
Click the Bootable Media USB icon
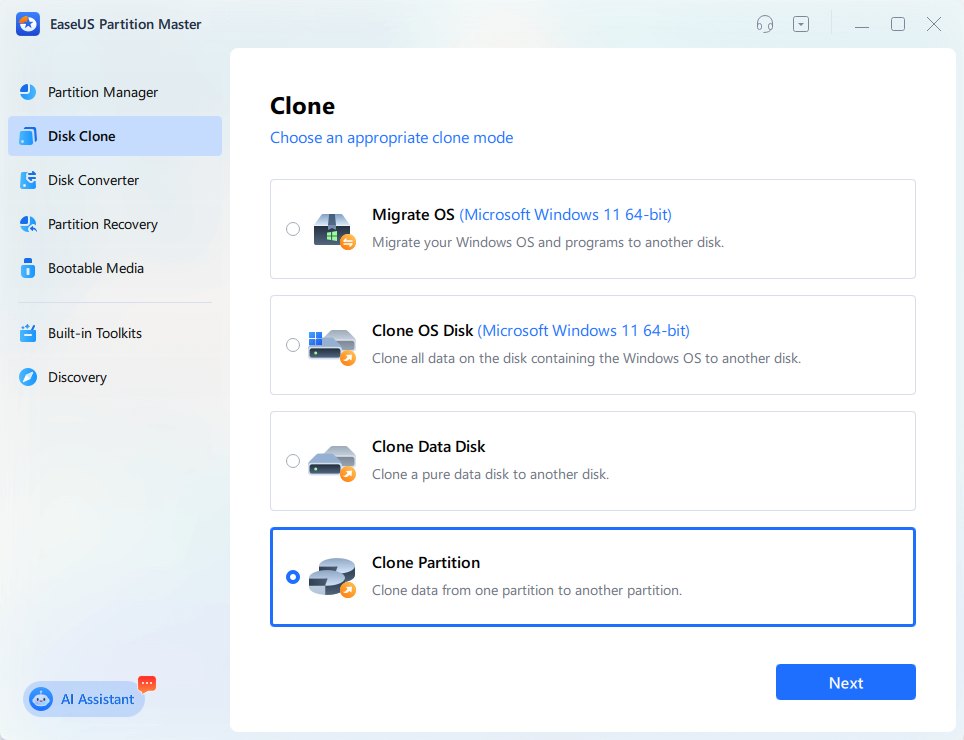coord(28,269)
